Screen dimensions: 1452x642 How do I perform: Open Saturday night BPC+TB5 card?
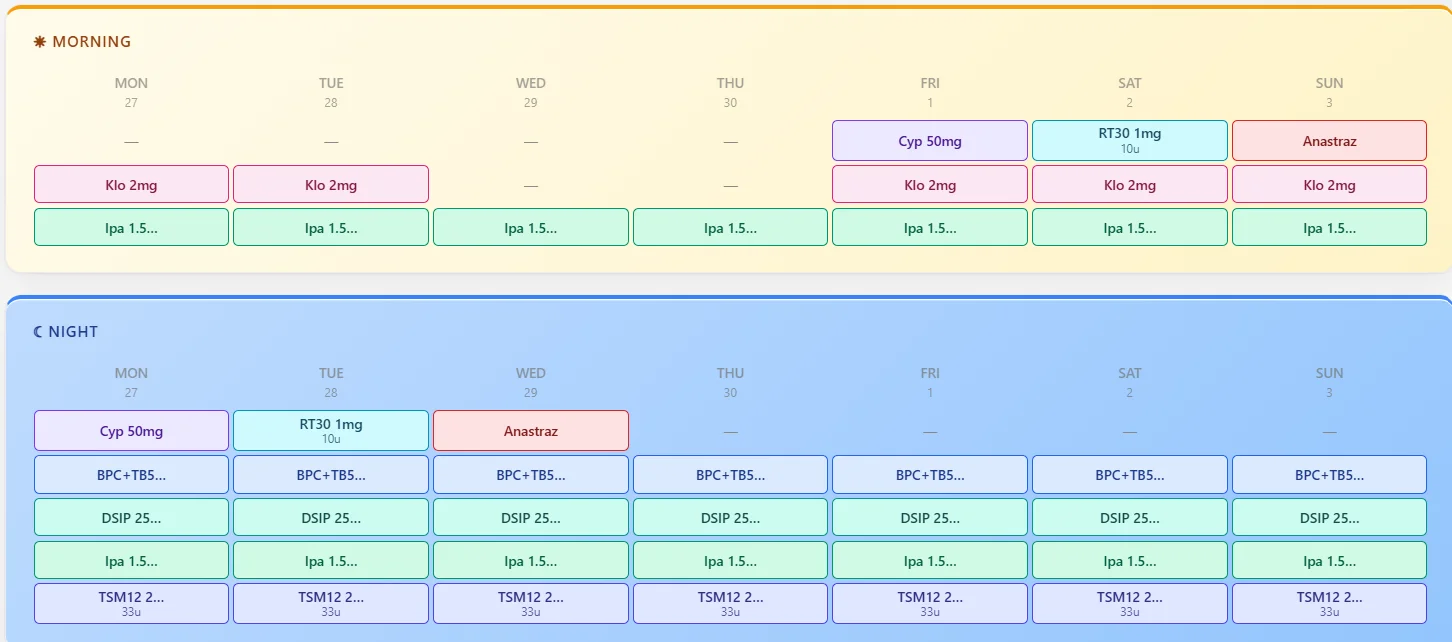[x=1130, y=475]
